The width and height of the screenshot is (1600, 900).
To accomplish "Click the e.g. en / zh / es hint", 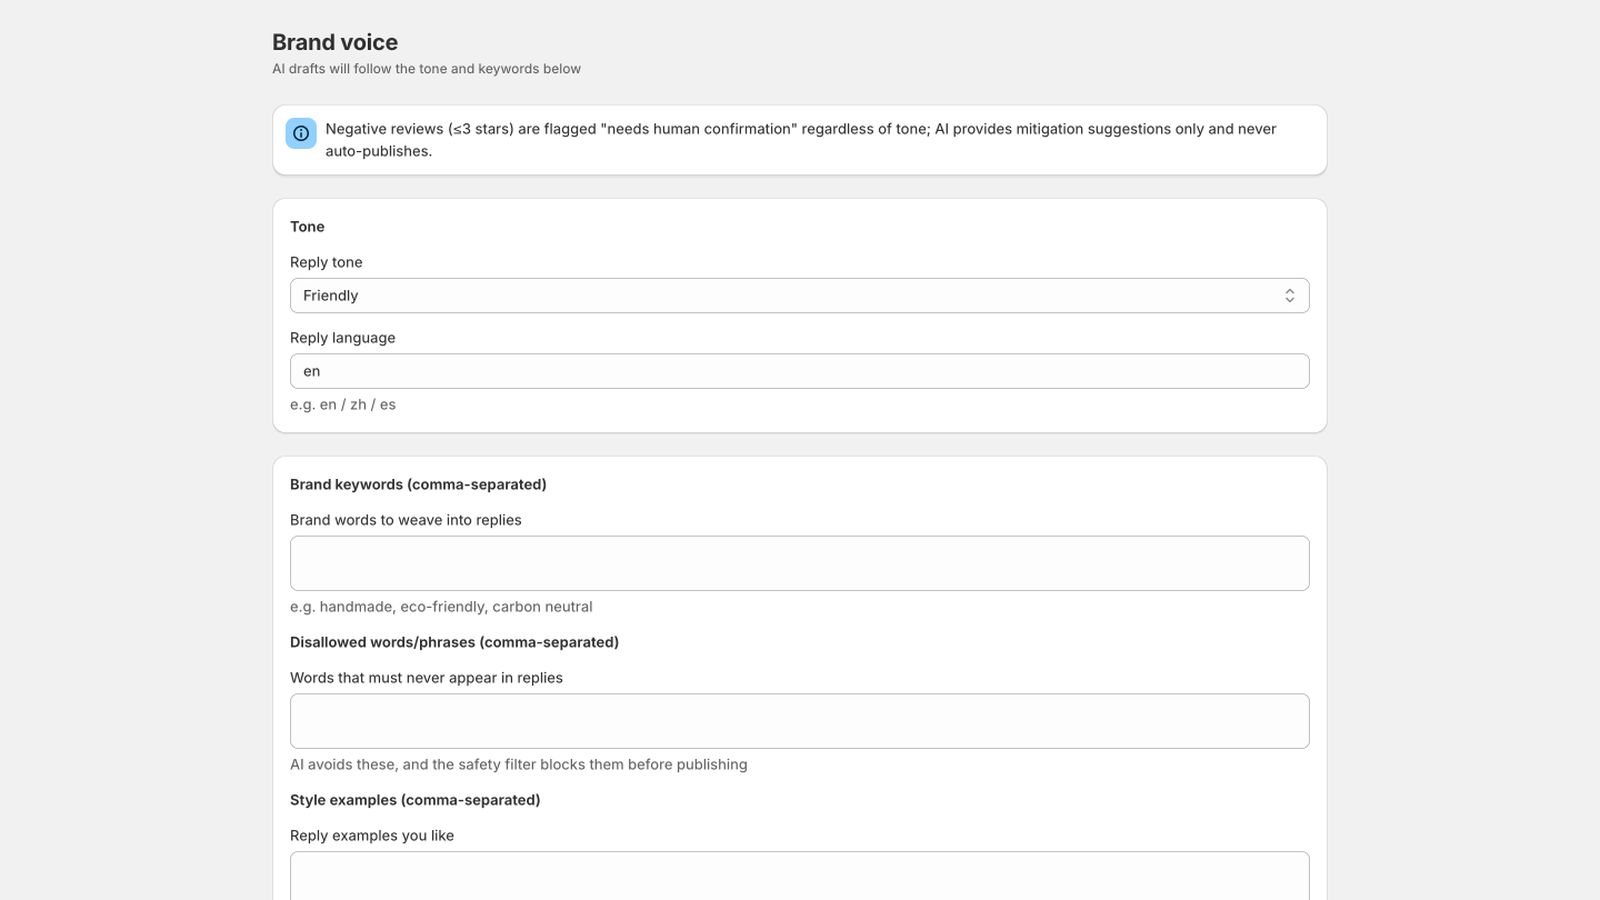I will [343, 405].
